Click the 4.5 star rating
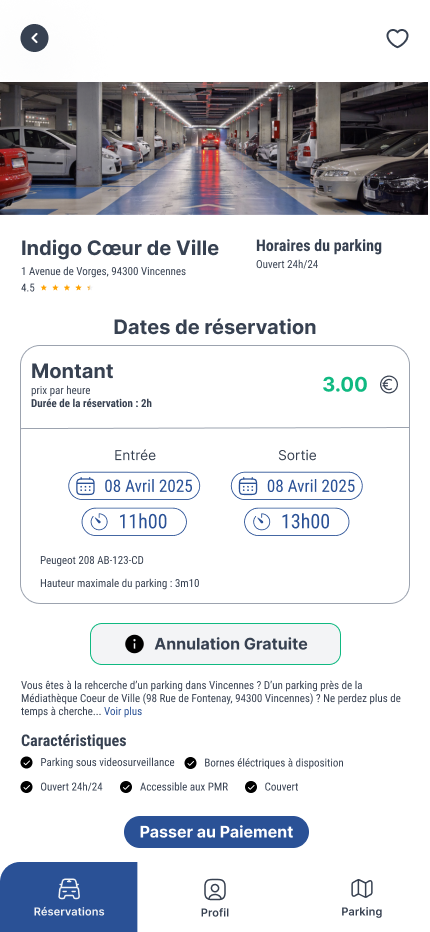Image resolution: width=430 pixels, height=932 pixels. [57, 288]
